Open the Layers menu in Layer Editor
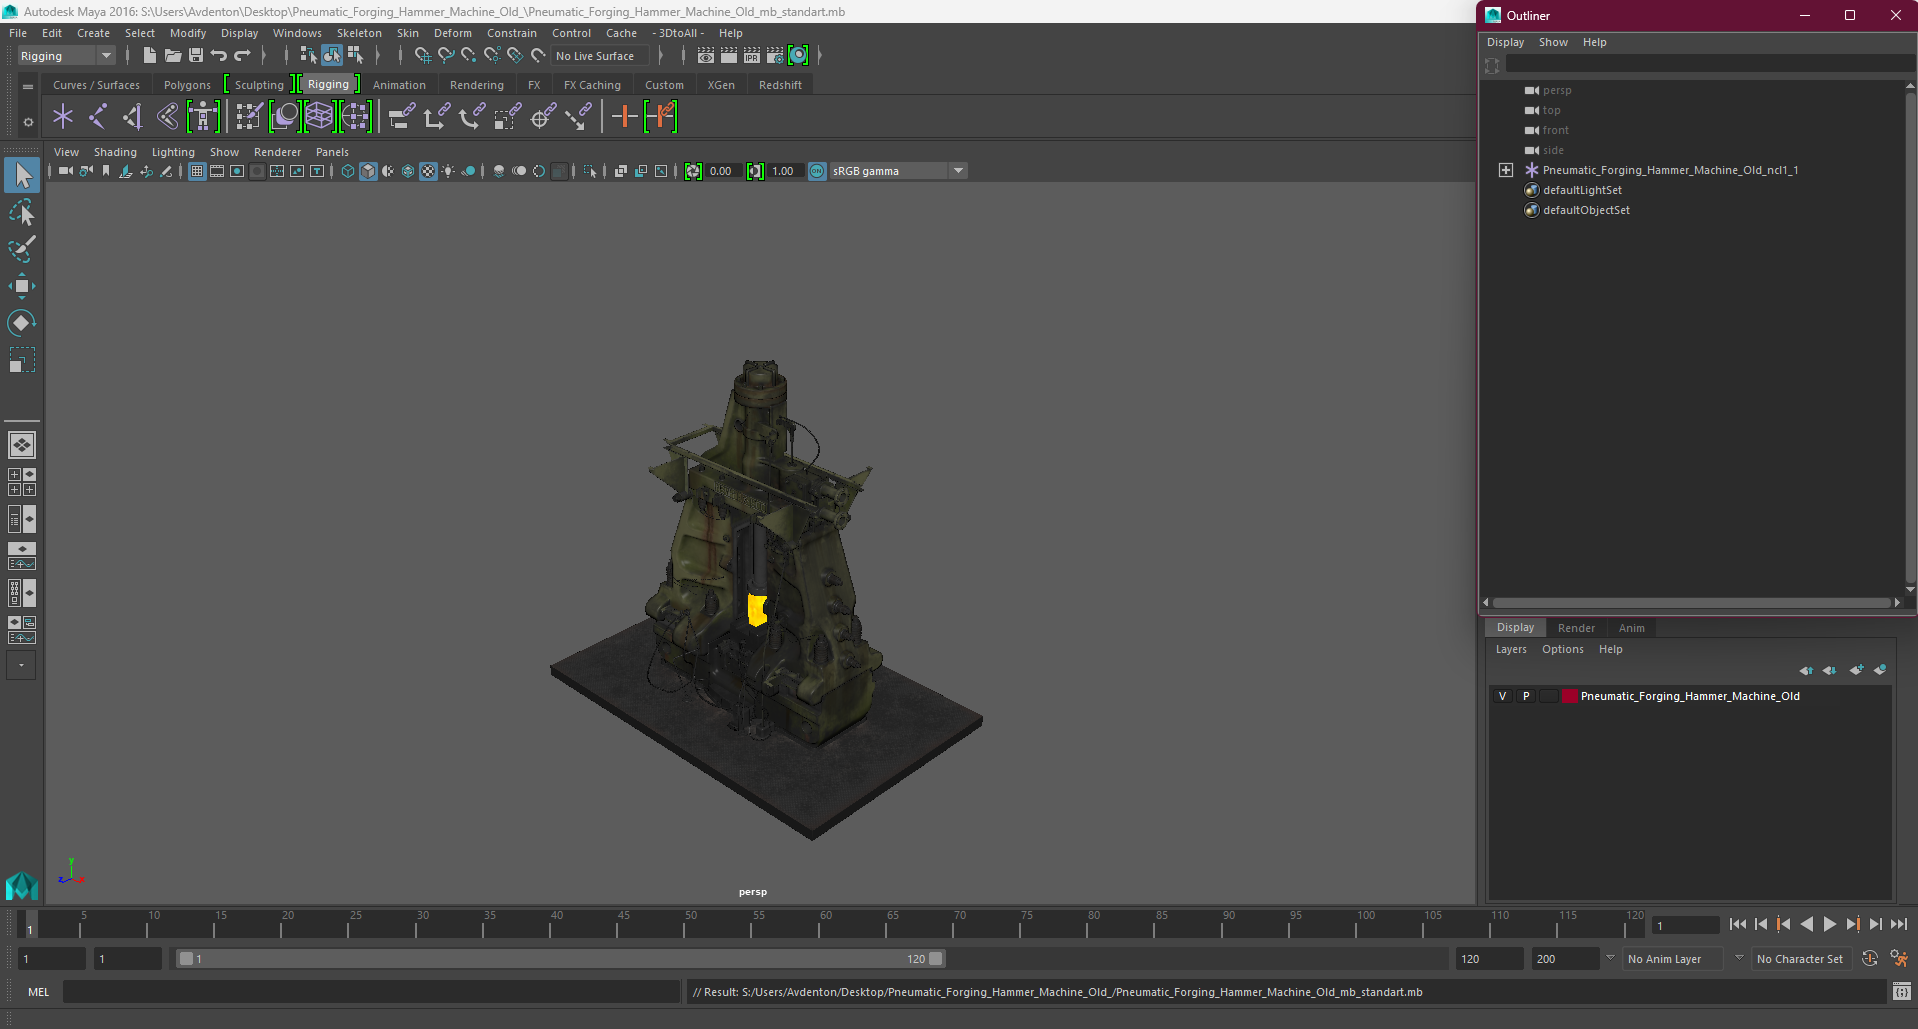This screenshot has width=1918, height=1029. tap(1511, 649)
